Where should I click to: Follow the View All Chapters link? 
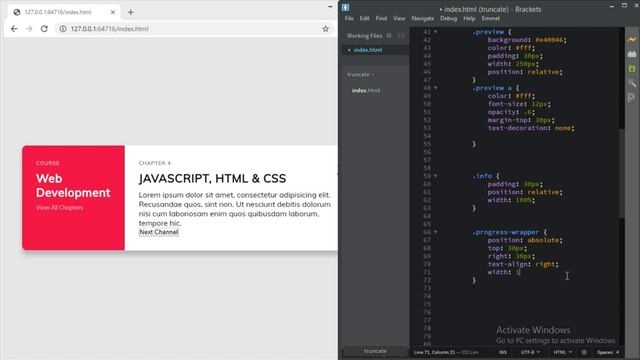(x=60, y=207)
